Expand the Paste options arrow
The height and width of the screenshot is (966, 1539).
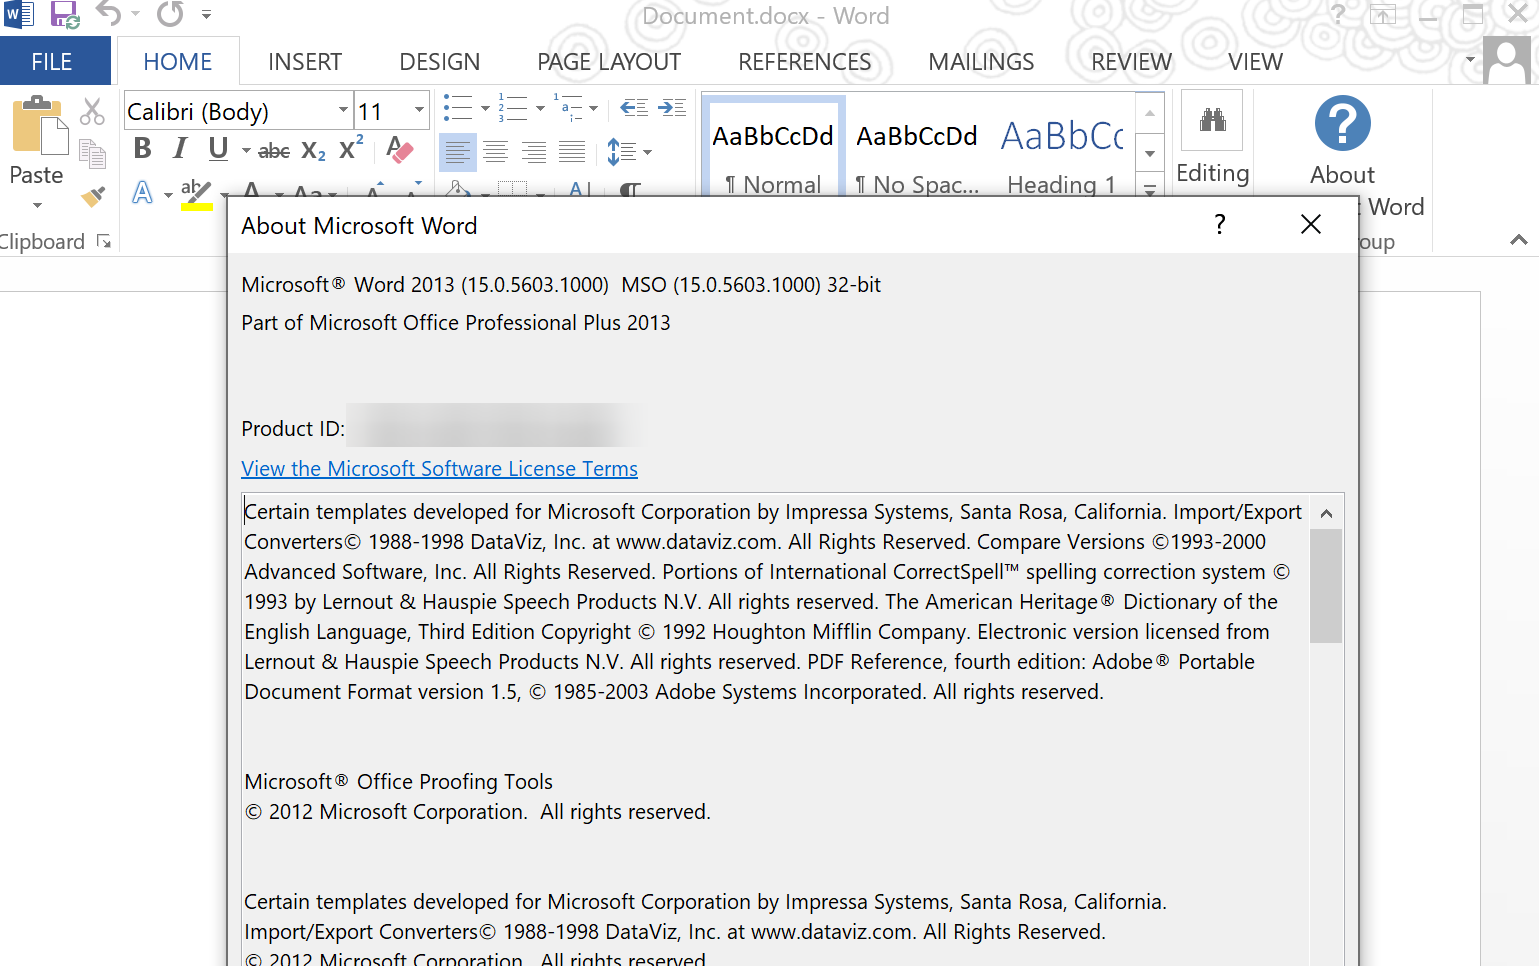[37, 205]
